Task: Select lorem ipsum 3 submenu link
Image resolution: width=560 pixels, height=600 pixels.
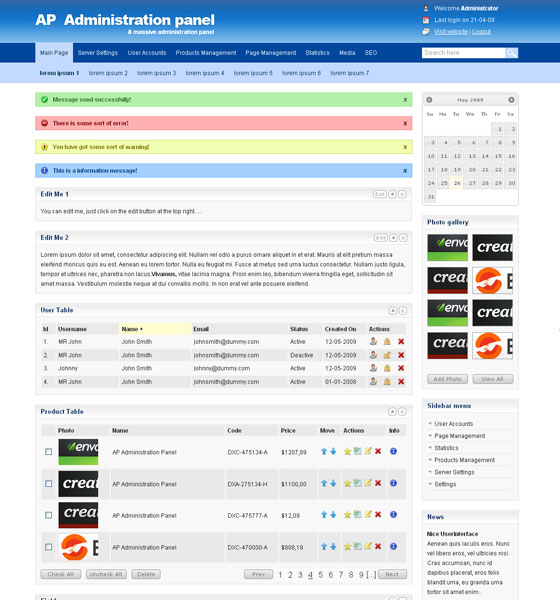Action: [157, 73]
